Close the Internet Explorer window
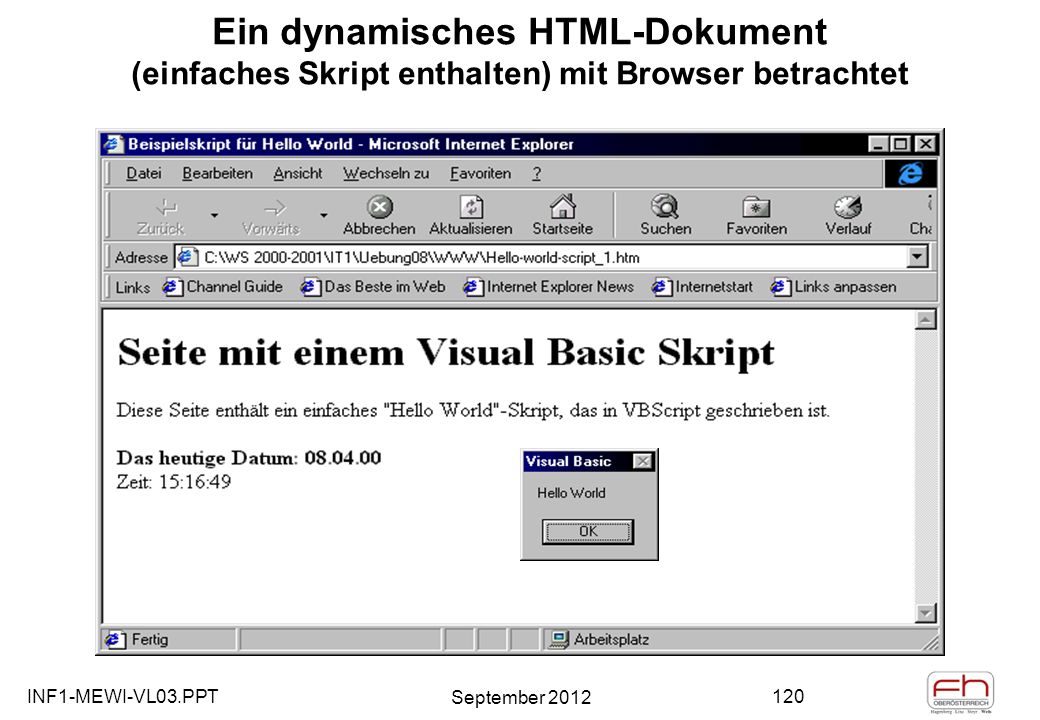Screen dimensions: 1040x720 925,144
